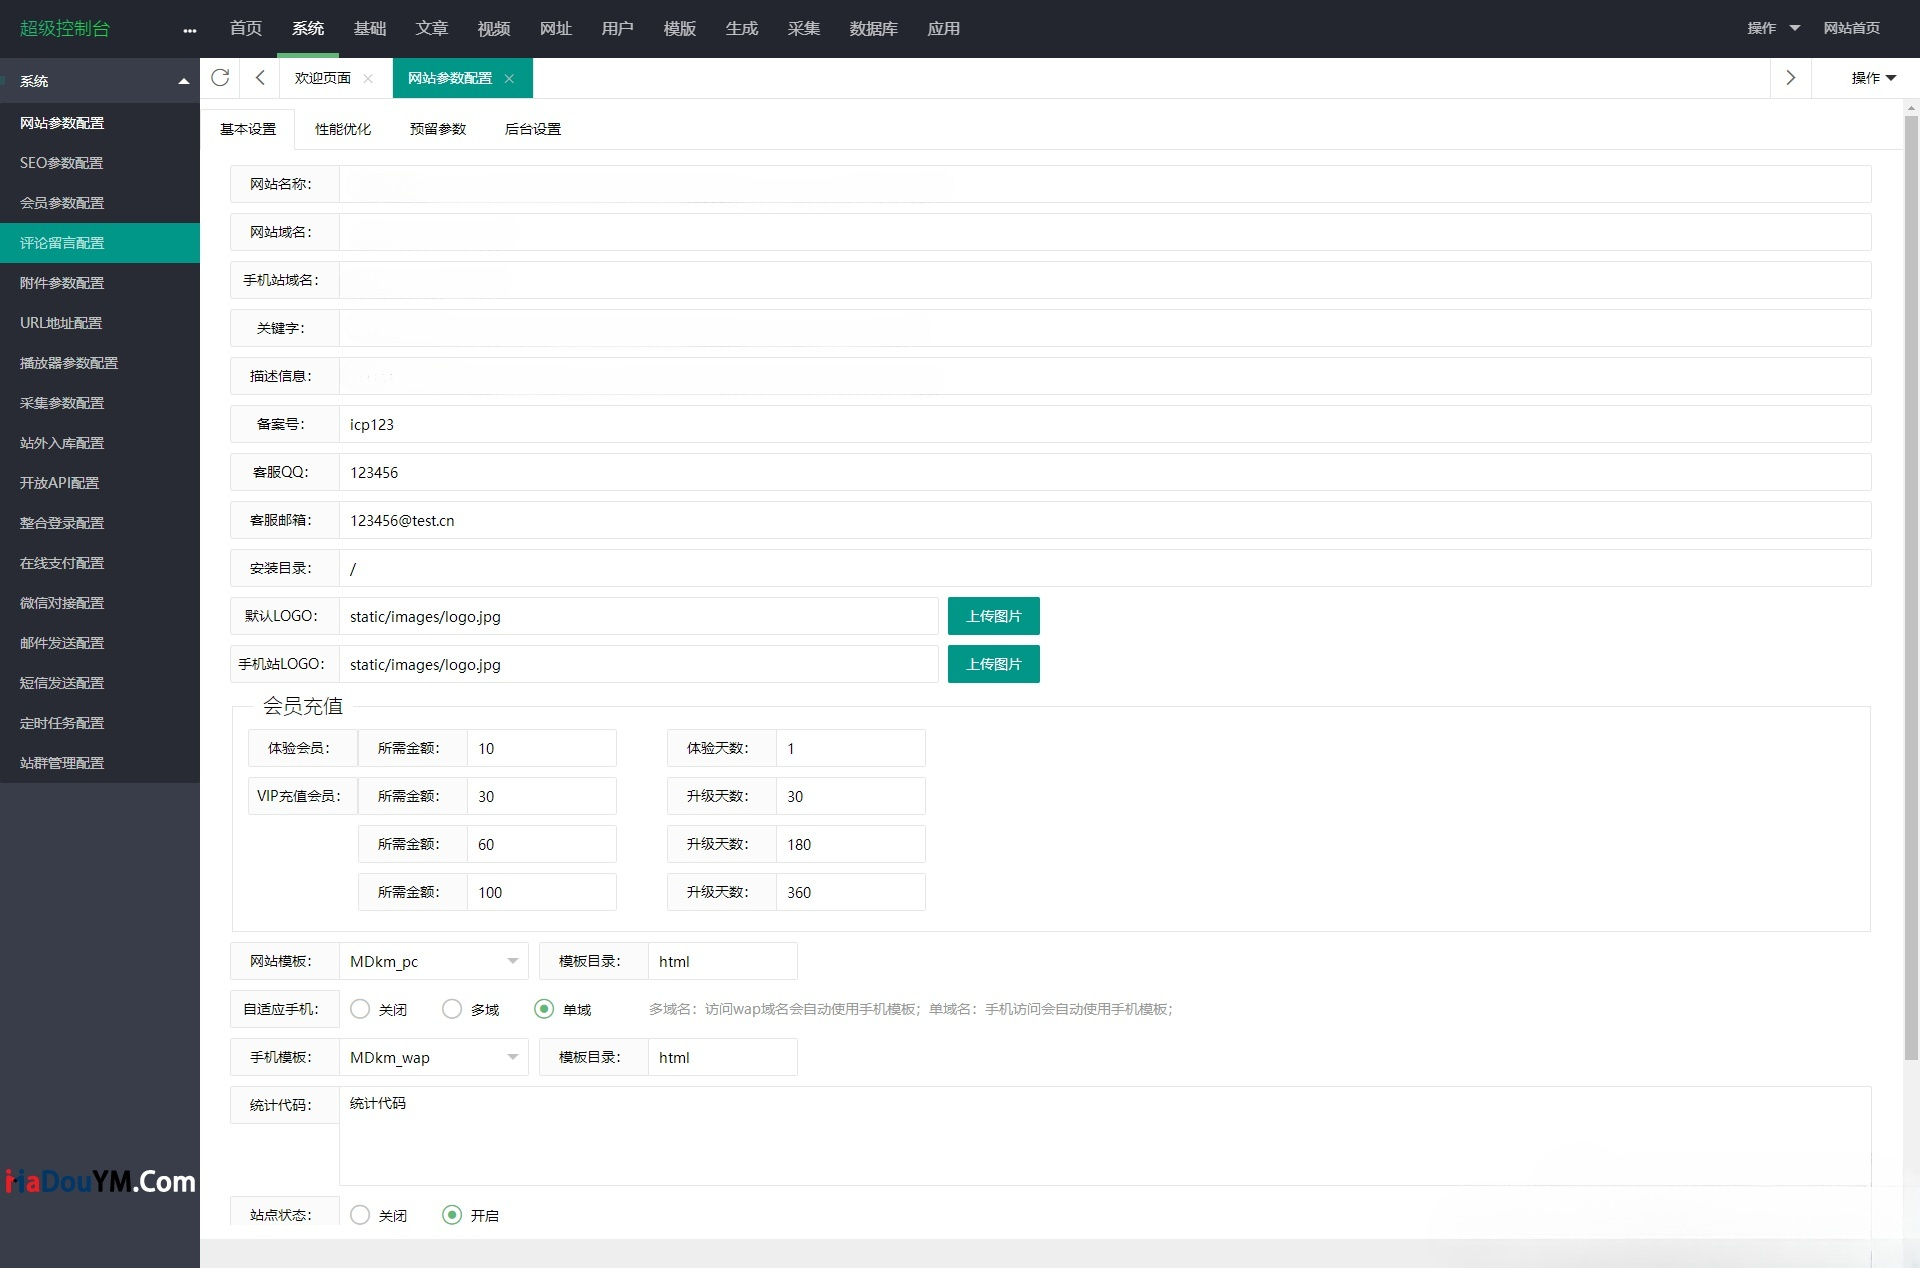
Task: Click 上传图片 for the default LOGO
Action: point(993,616)
